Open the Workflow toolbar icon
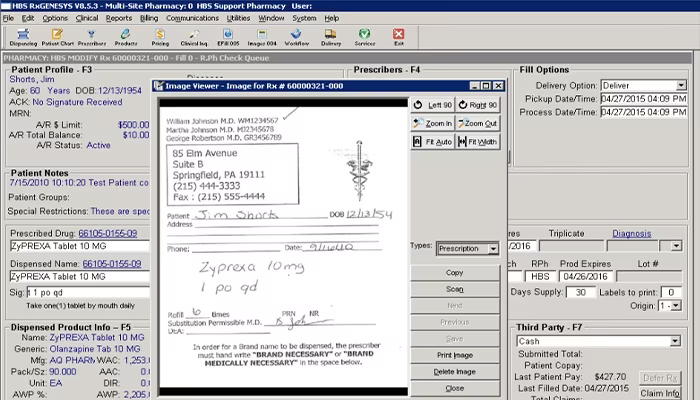 point(296,37)
